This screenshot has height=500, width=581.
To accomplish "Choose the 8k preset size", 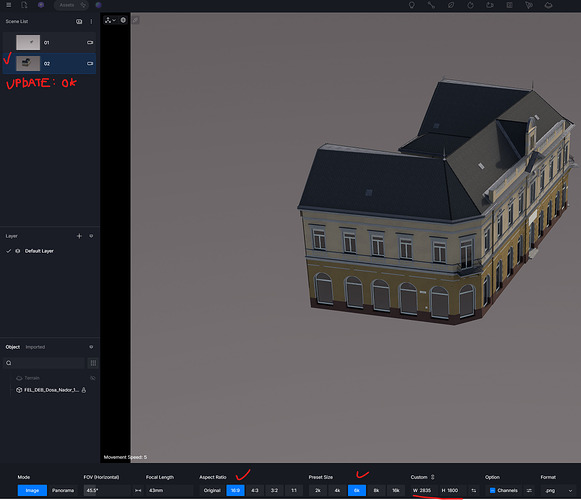I will pyautogui.click(x=376, y=490).
